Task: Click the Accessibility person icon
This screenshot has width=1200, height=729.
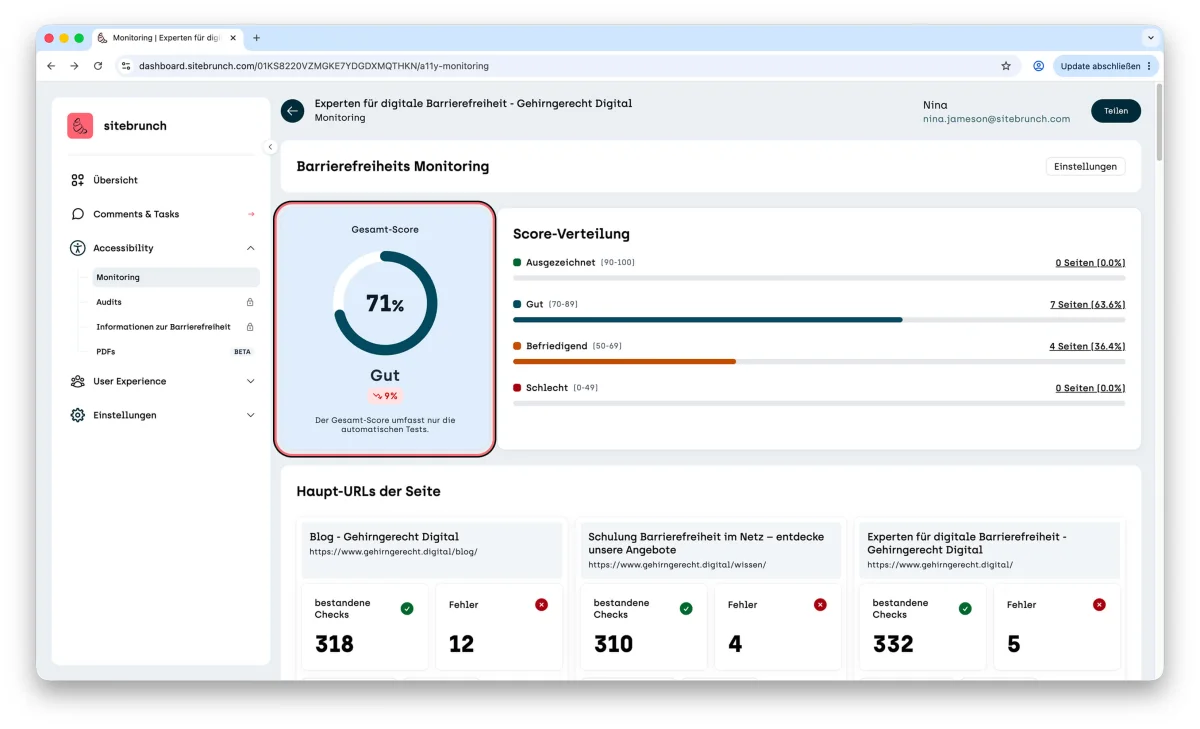Action: pyautogui.click(x=77, y=248)
